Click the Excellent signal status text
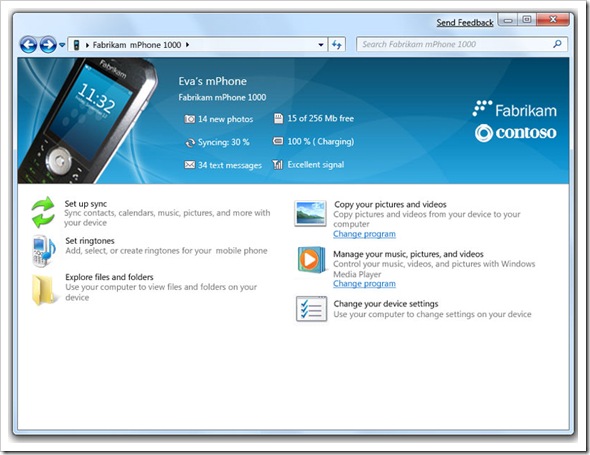Screen dimensions: 590x455 tap(316, 164)
